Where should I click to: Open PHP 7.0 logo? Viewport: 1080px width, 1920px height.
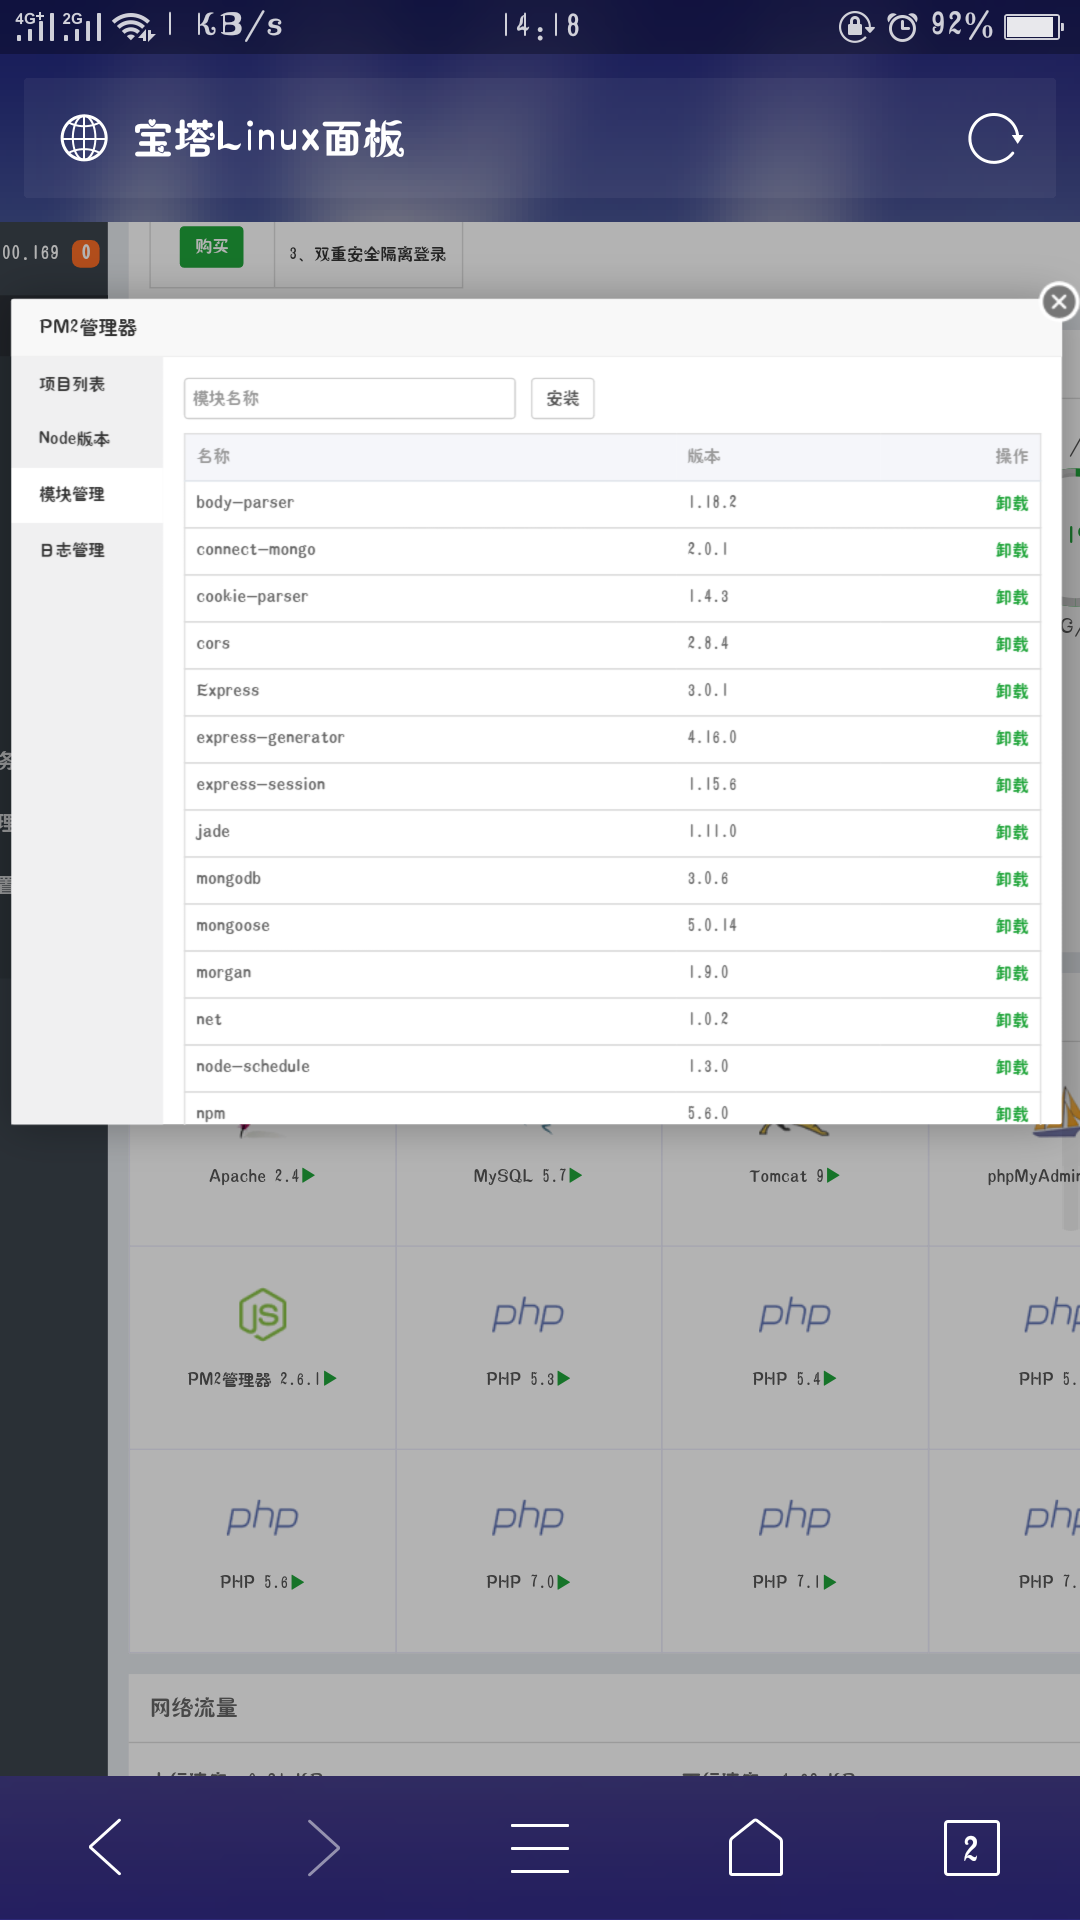pyautogui.click(x=528, y=1518)
